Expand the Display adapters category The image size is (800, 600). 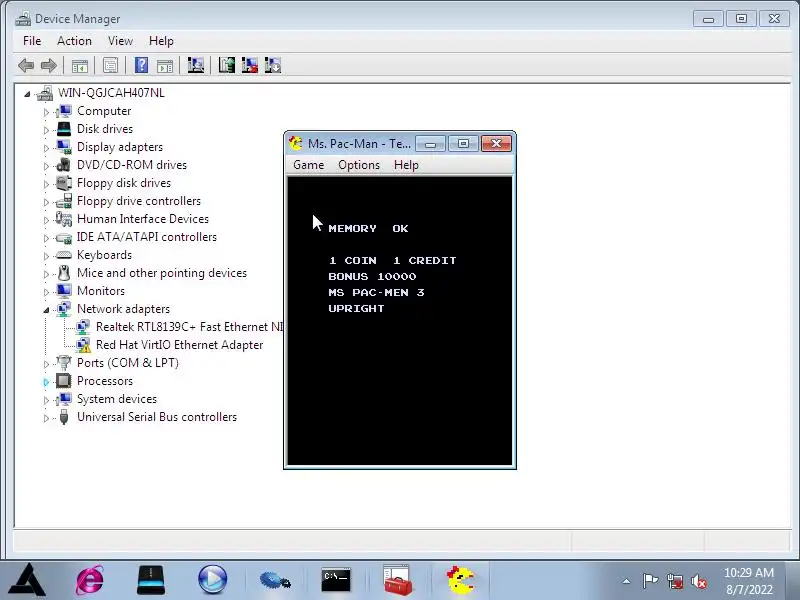click(46, 148)
